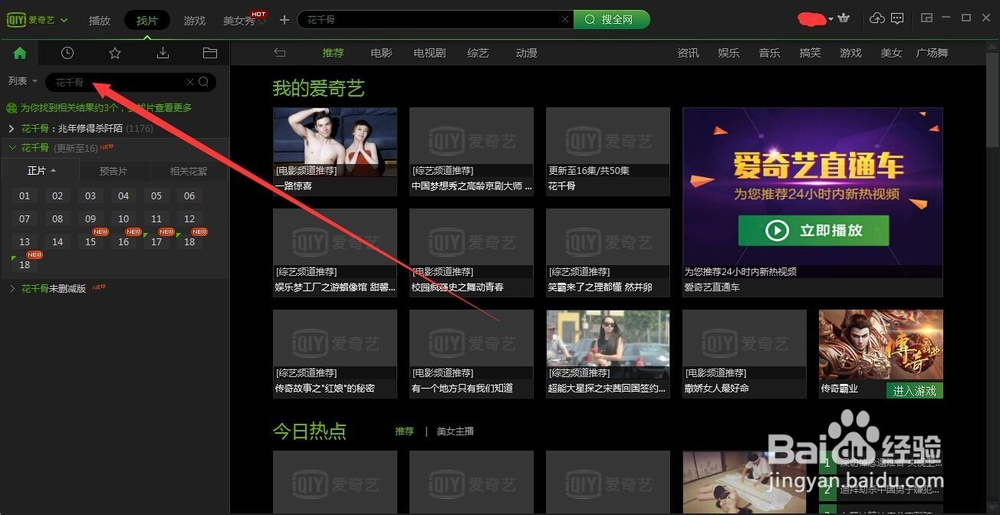The height and width of the screenshot is (515, 1000).
Task: Switch to the 游戏 top tab
Action: (195, 20)
